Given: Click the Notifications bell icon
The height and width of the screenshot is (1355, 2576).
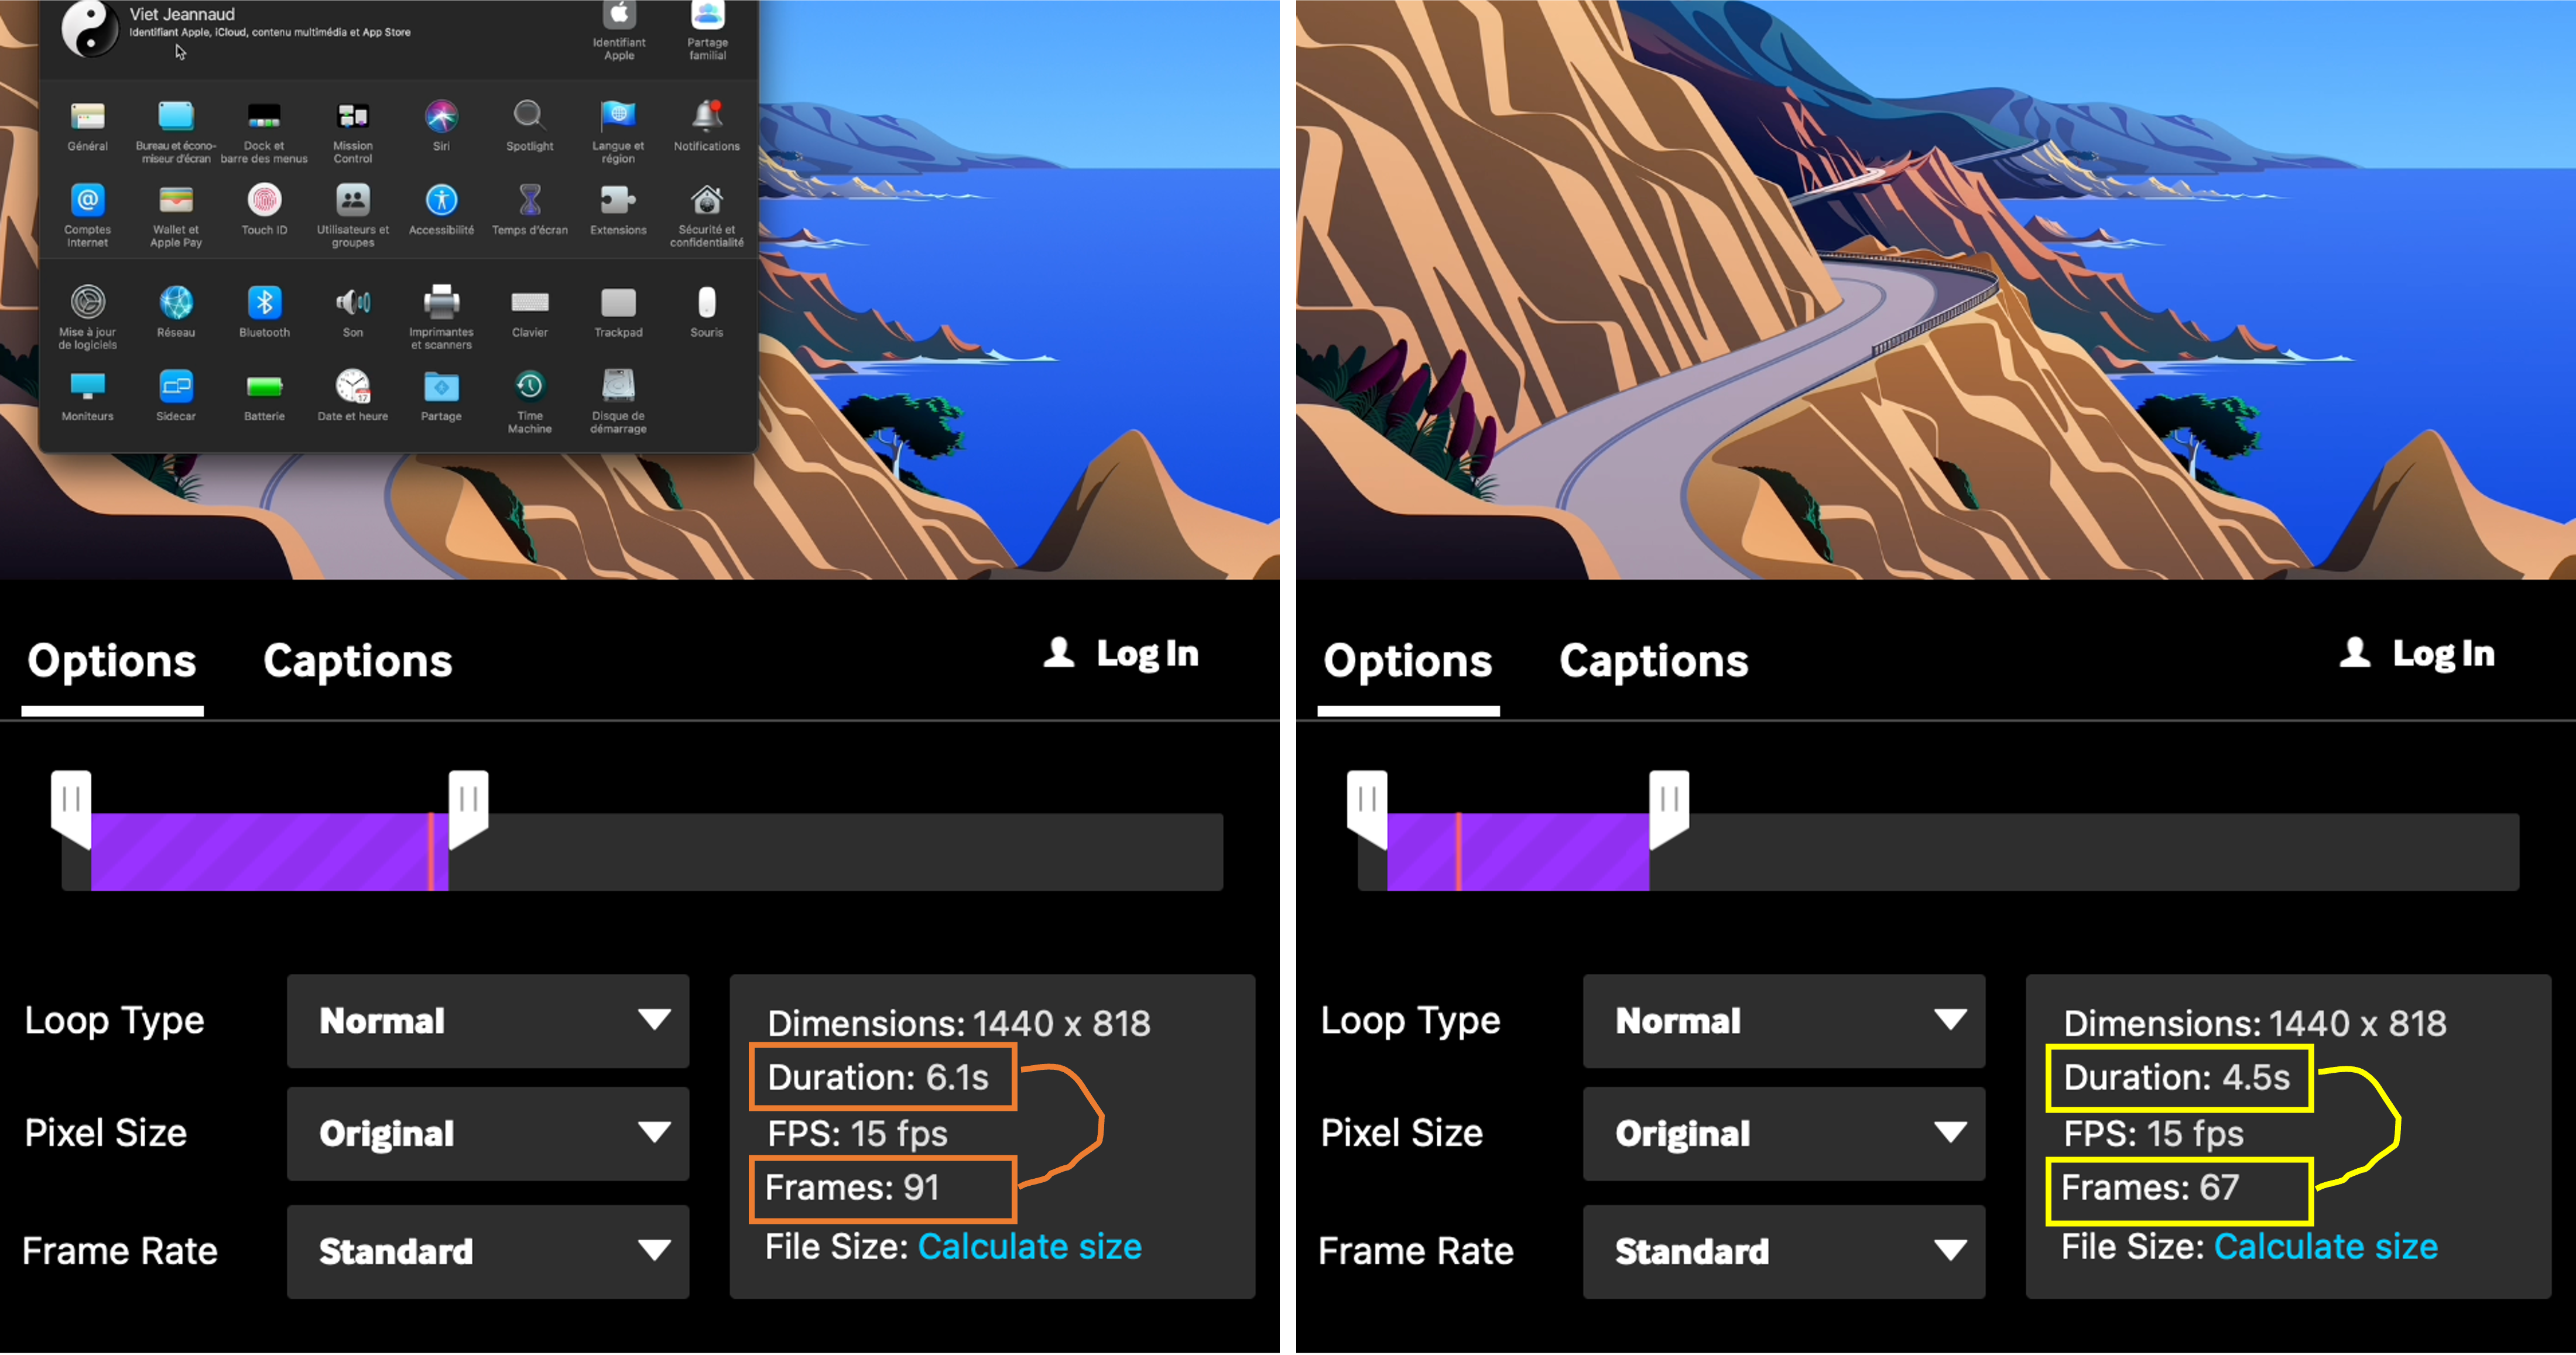Looking at the screenshot, I should click(706, 117).
